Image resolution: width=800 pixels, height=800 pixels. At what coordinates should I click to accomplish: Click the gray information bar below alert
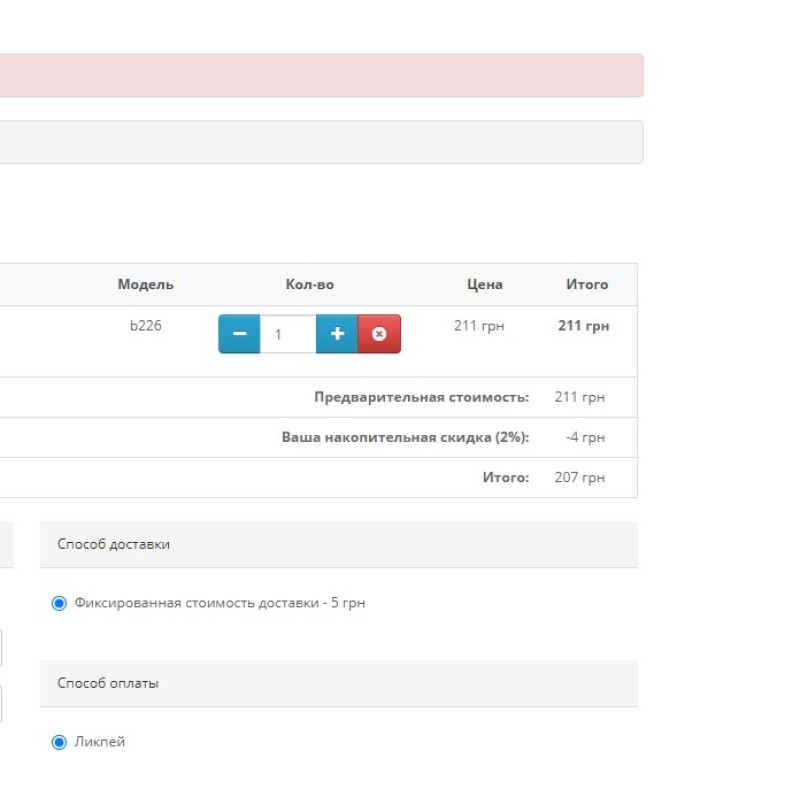pyautogui.click(x=320, y=142)
